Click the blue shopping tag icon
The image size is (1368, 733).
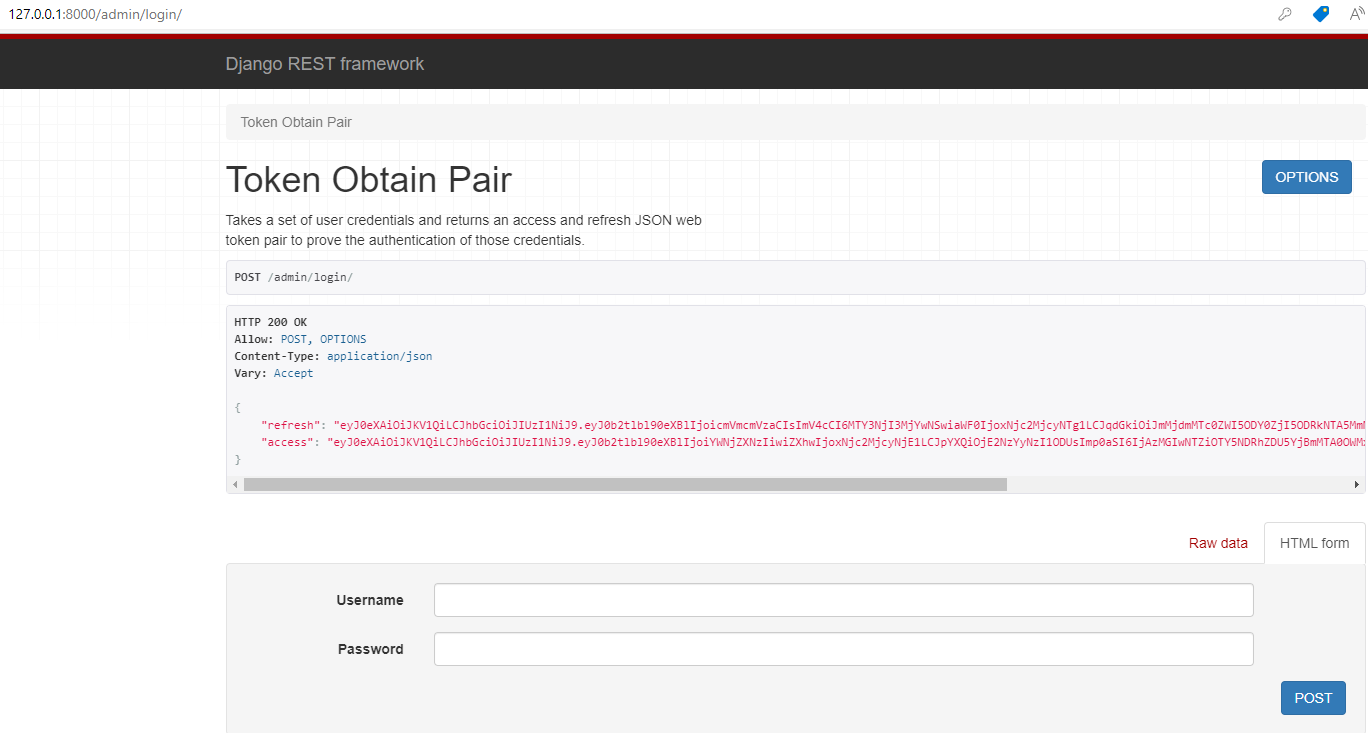[1321, 15]
